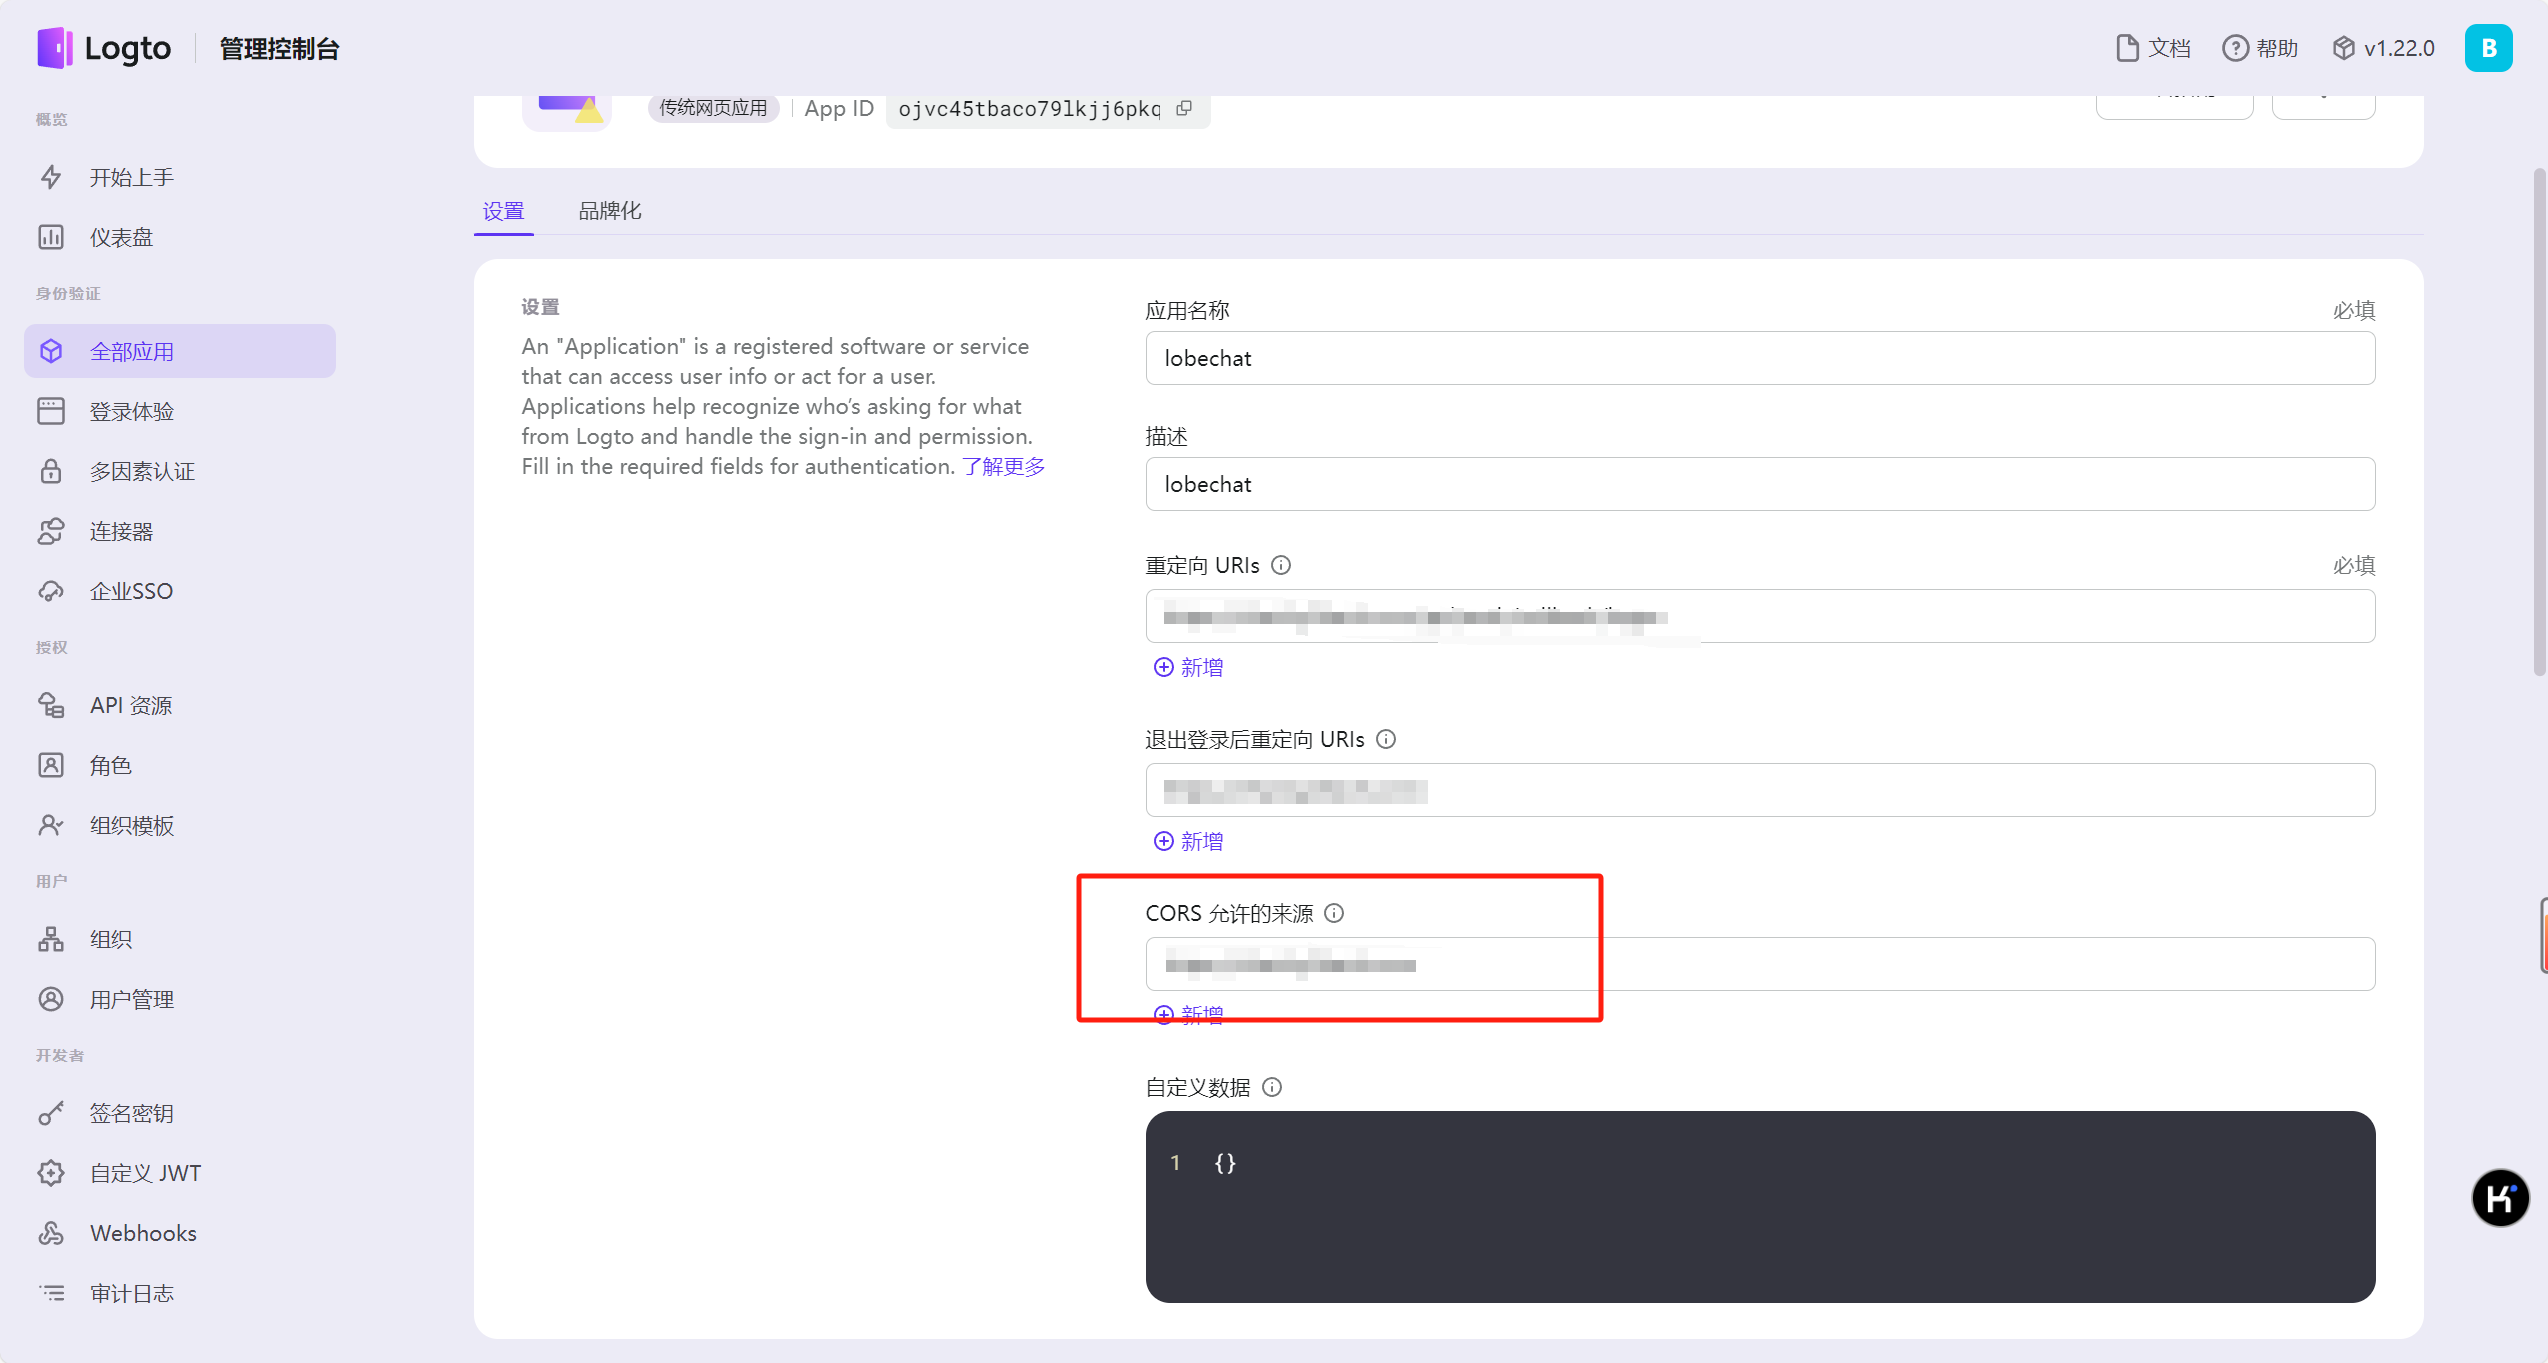Open the 多因素认证 lock icon

pyautogui.click(x=51, y=471)
